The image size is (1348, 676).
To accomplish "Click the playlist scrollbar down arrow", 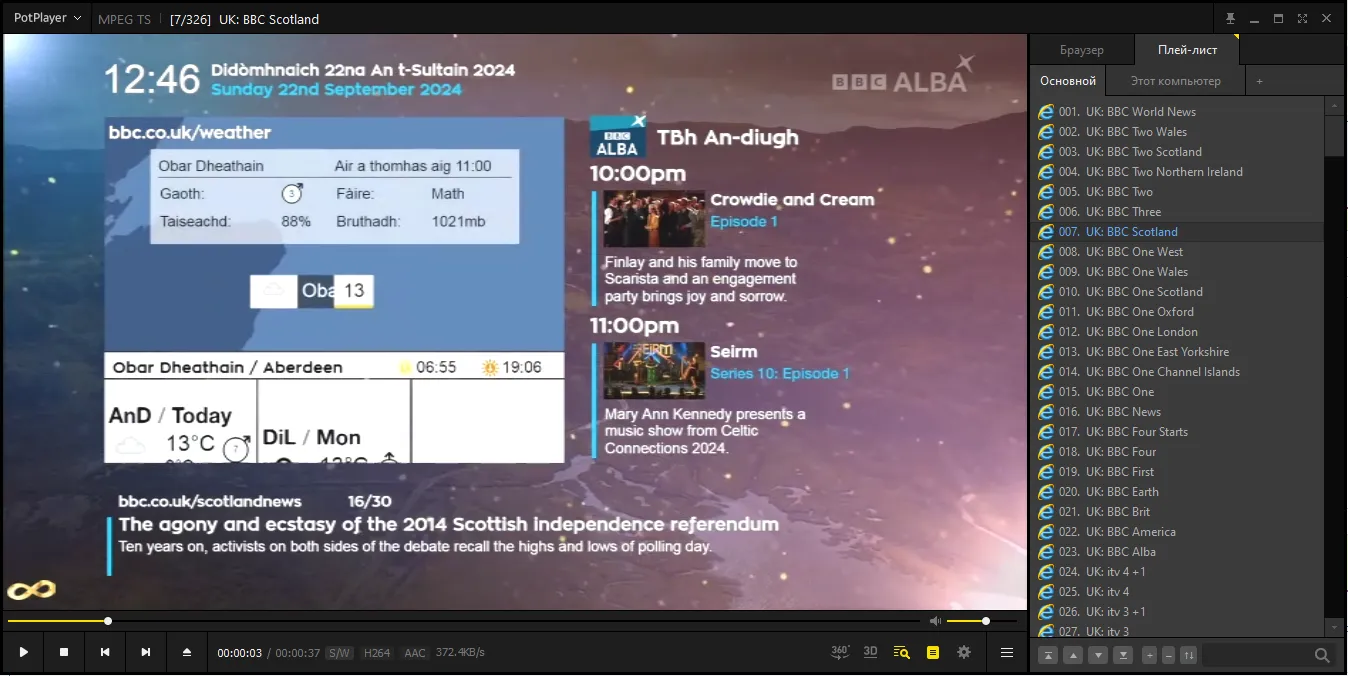I will pyautogui.click(x=1335, y=627).
